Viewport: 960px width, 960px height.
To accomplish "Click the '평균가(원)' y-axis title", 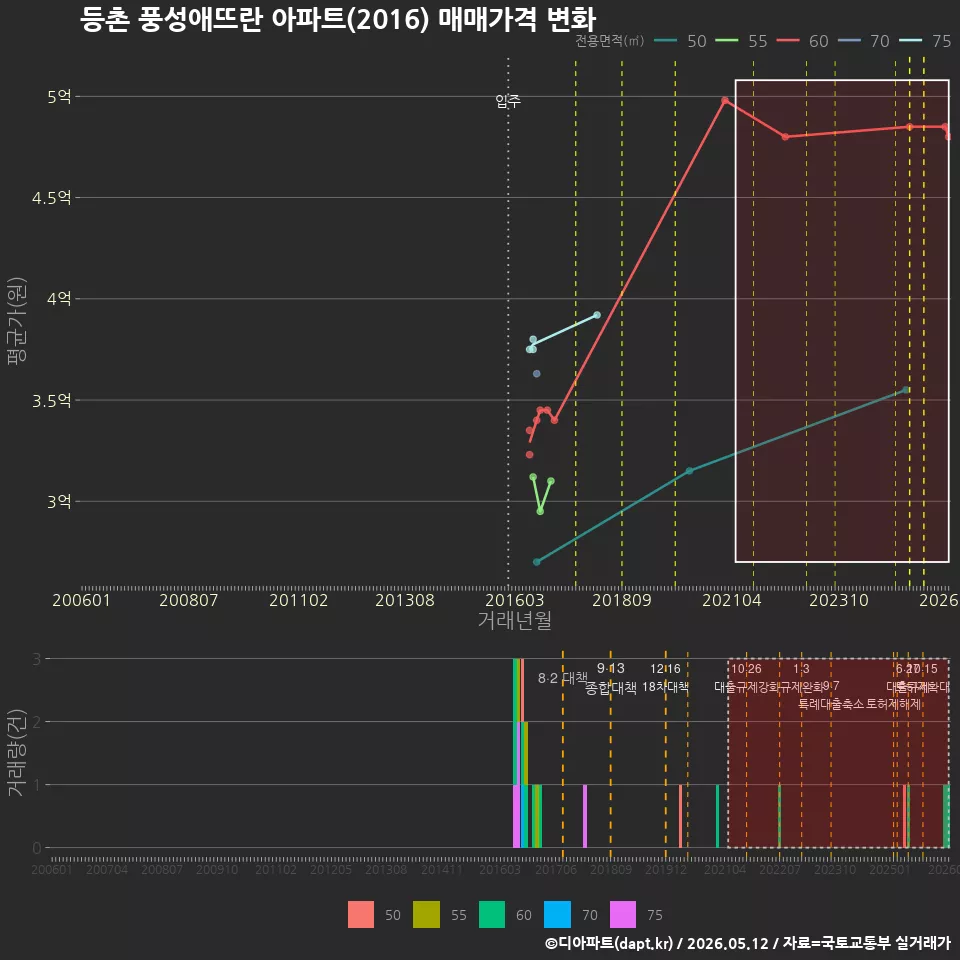I will (17, 321).
